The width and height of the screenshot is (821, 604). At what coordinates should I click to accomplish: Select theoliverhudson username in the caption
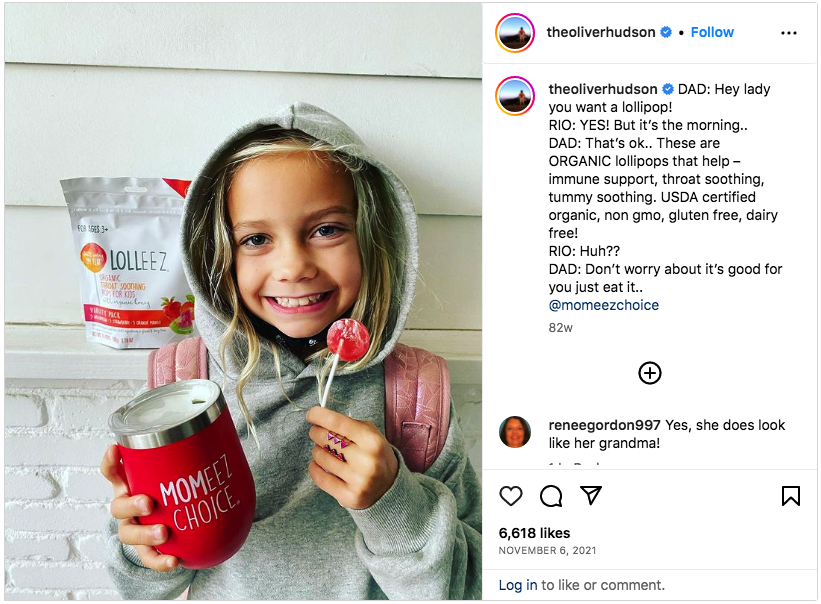[x=603, y=89]
